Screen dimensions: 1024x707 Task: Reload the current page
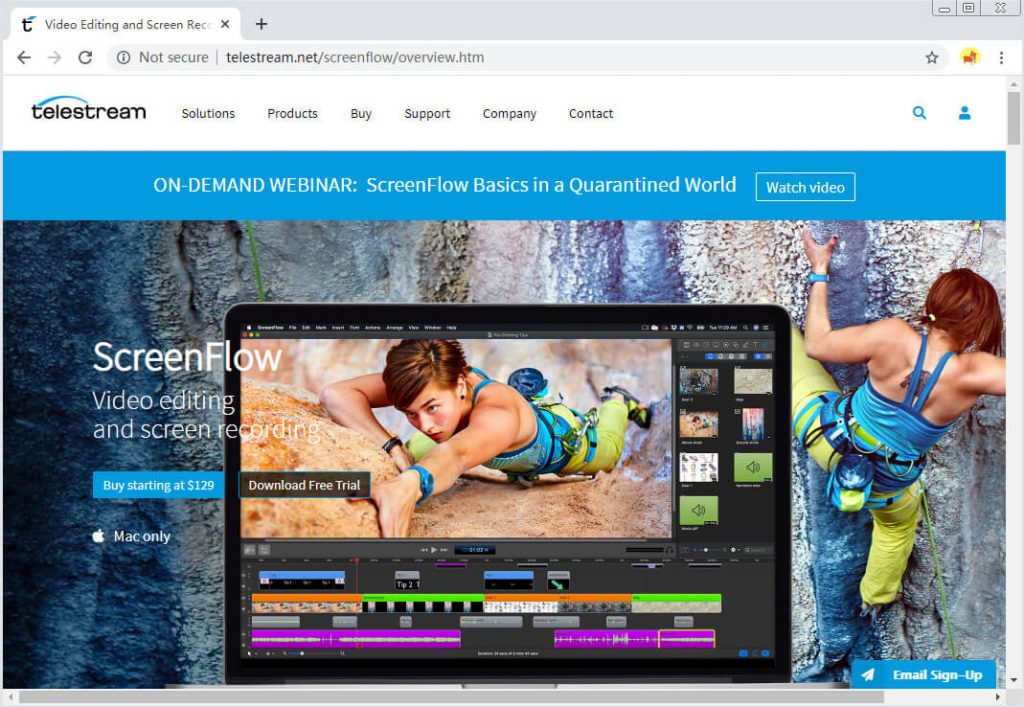85,57
